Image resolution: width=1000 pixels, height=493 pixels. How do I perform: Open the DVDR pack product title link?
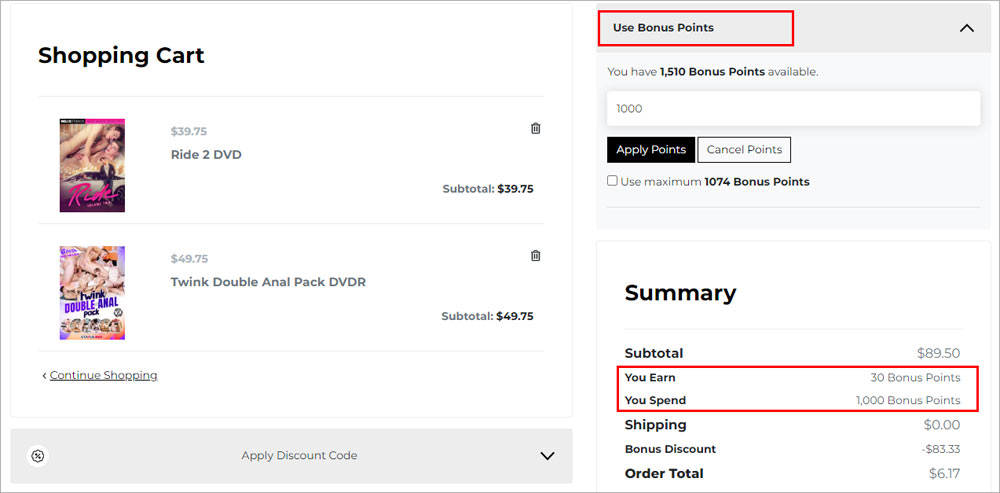268,282
